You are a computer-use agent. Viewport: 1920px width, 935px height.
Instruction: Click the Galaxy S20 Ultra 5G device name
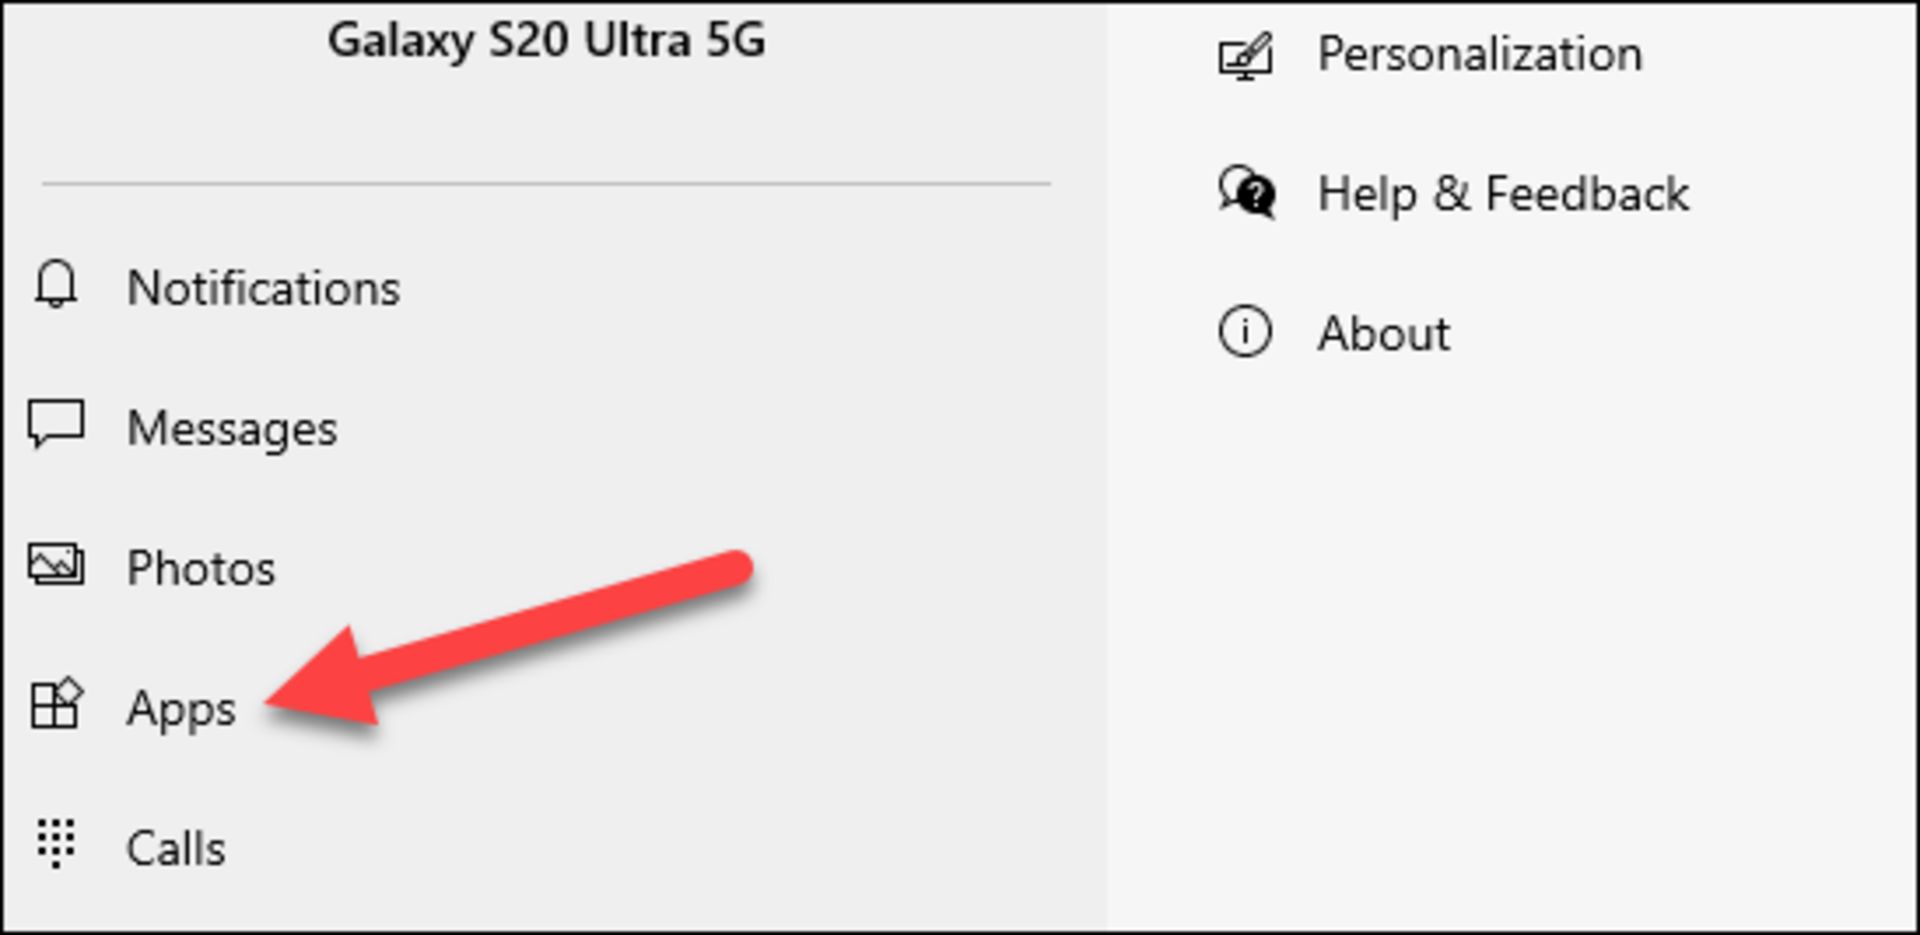click(x=546, y=40)
